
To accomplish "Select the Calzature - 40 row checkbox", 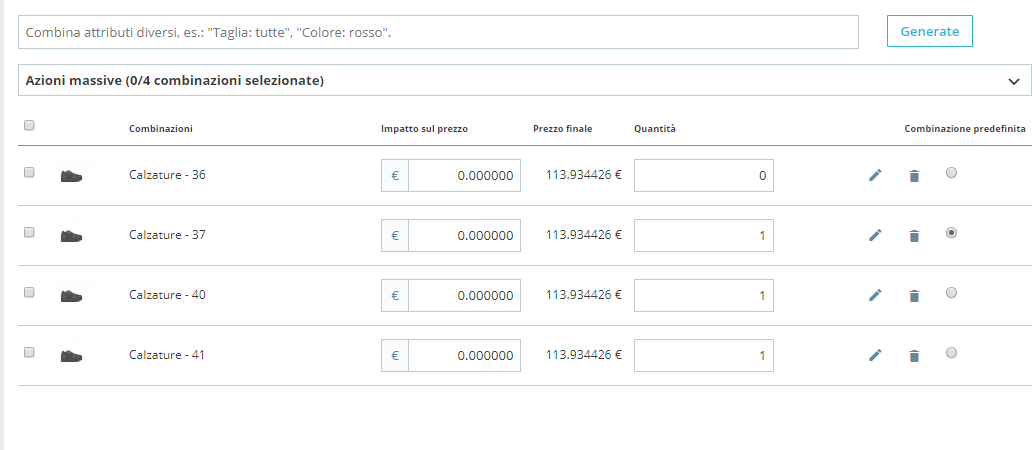I will point(29,293).
